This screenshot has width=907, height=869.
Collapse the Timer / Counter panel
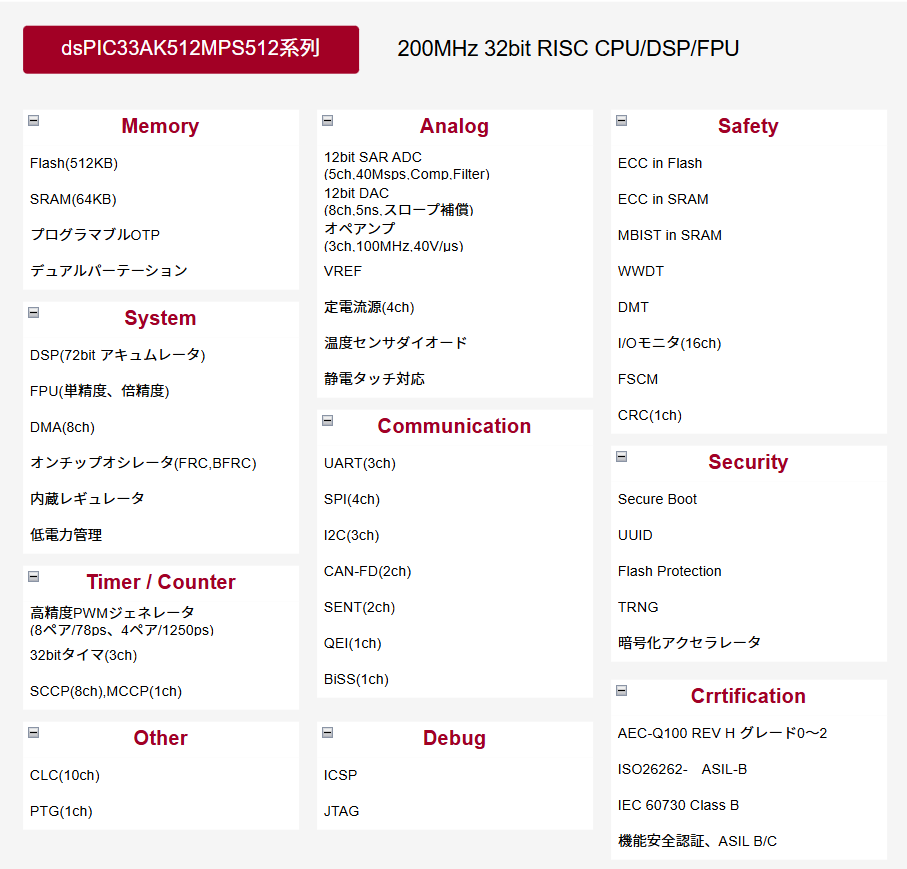pos(33,577)
